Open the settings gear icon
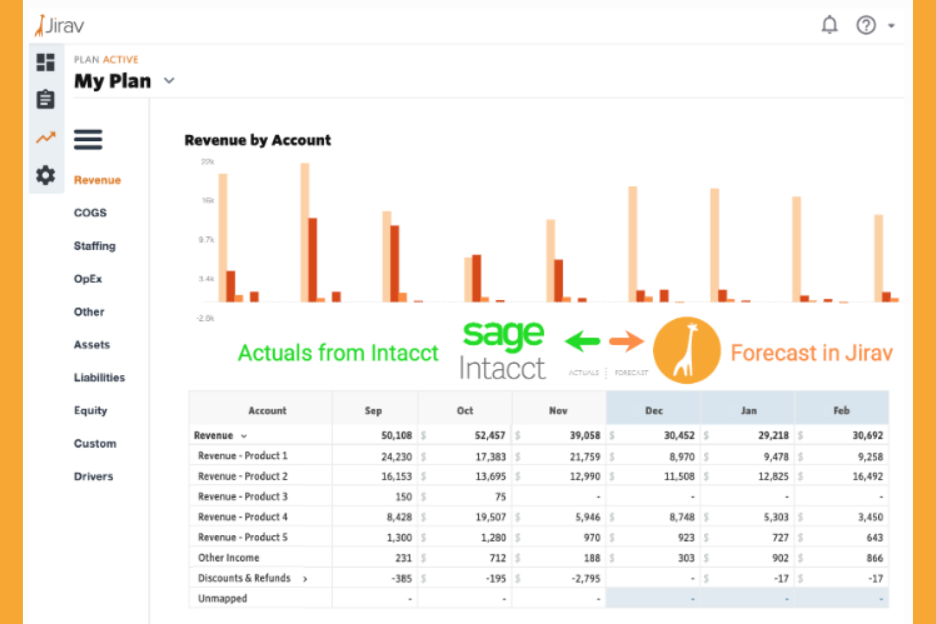The image size is (936, 624). (x=46, y=176)
